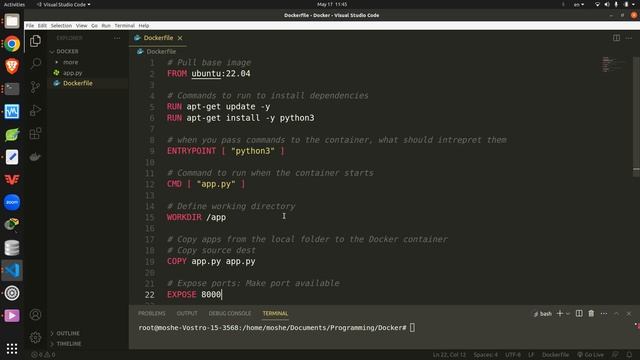The width and height of the screenshot is (640, 360).
Task: Show Applications grid in the dock
Action: (x=12, y=348)
